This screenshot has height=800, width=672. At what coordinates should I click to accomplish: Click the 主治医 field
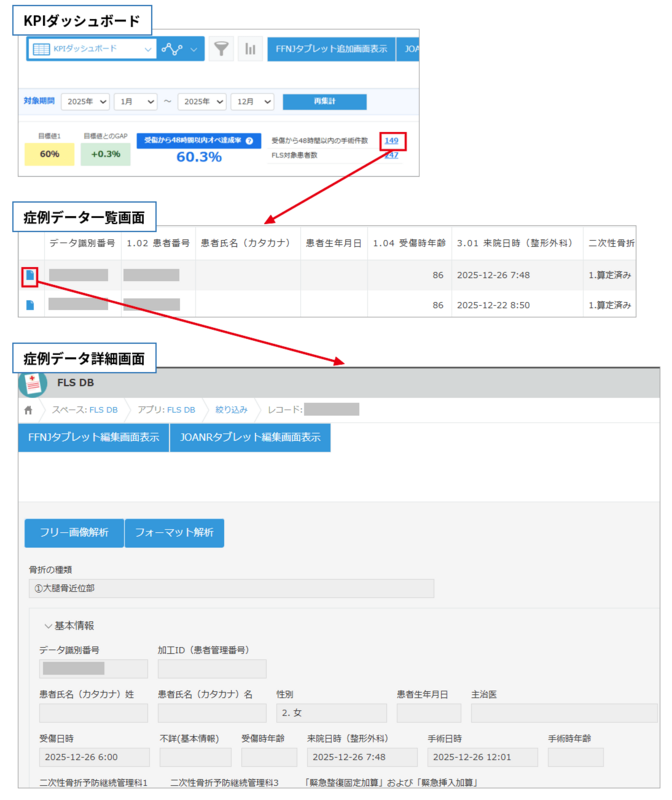click(x=564, y=713)
